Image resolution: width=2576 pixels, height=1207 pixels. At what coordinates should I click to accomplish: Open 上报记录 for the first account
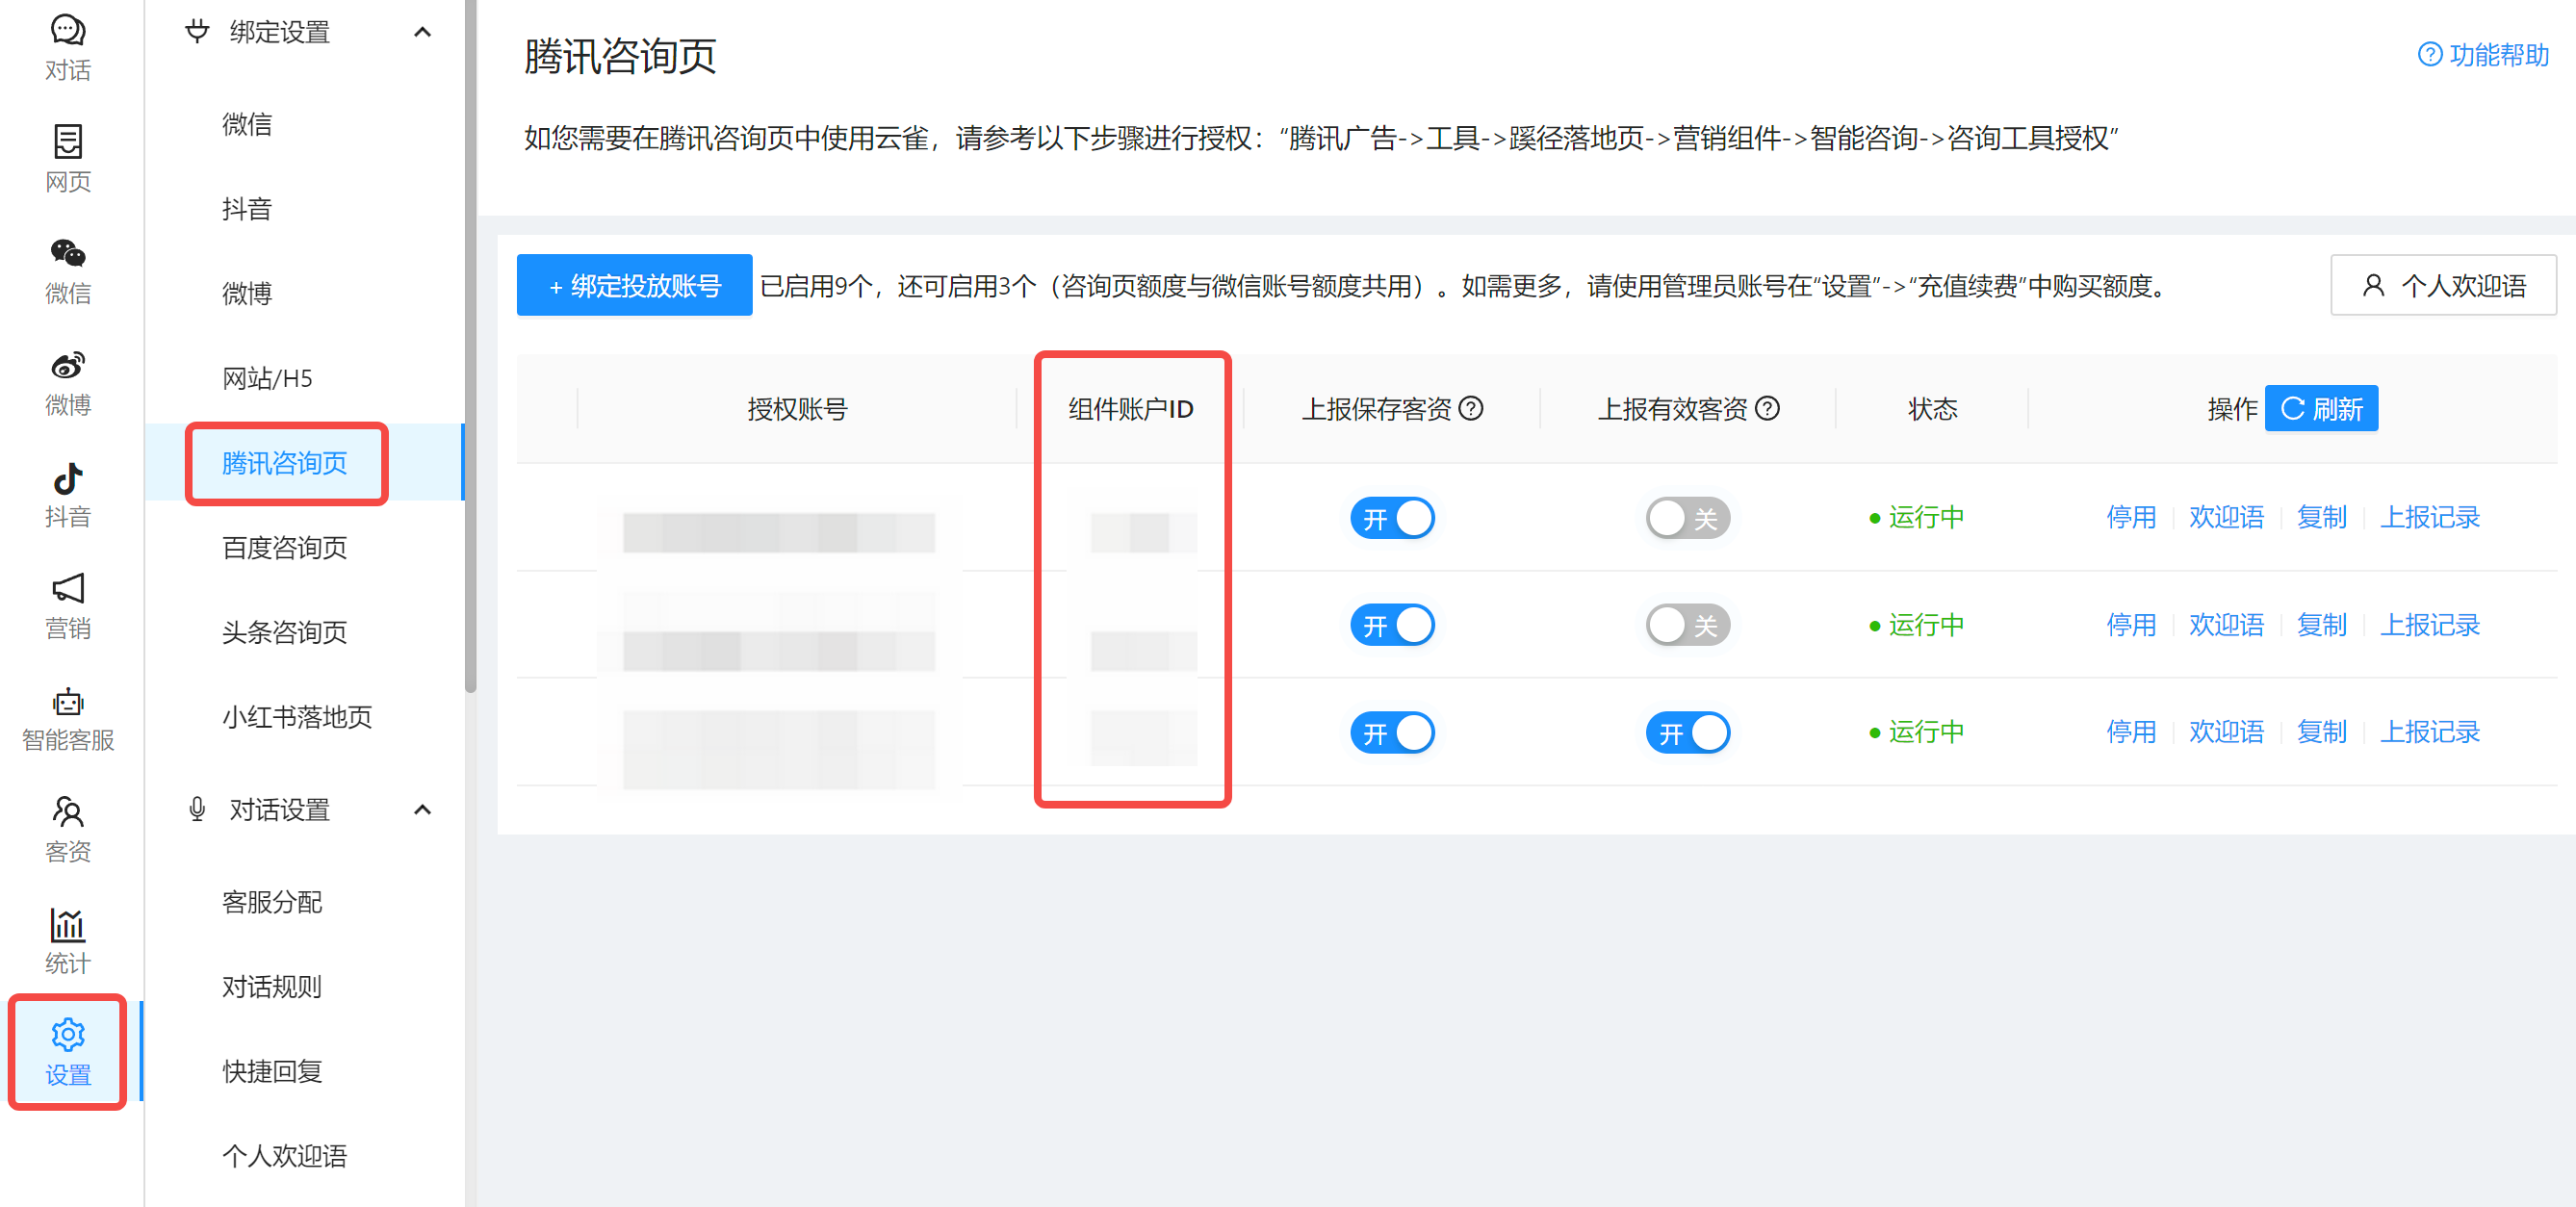(x=2430, y=517)
